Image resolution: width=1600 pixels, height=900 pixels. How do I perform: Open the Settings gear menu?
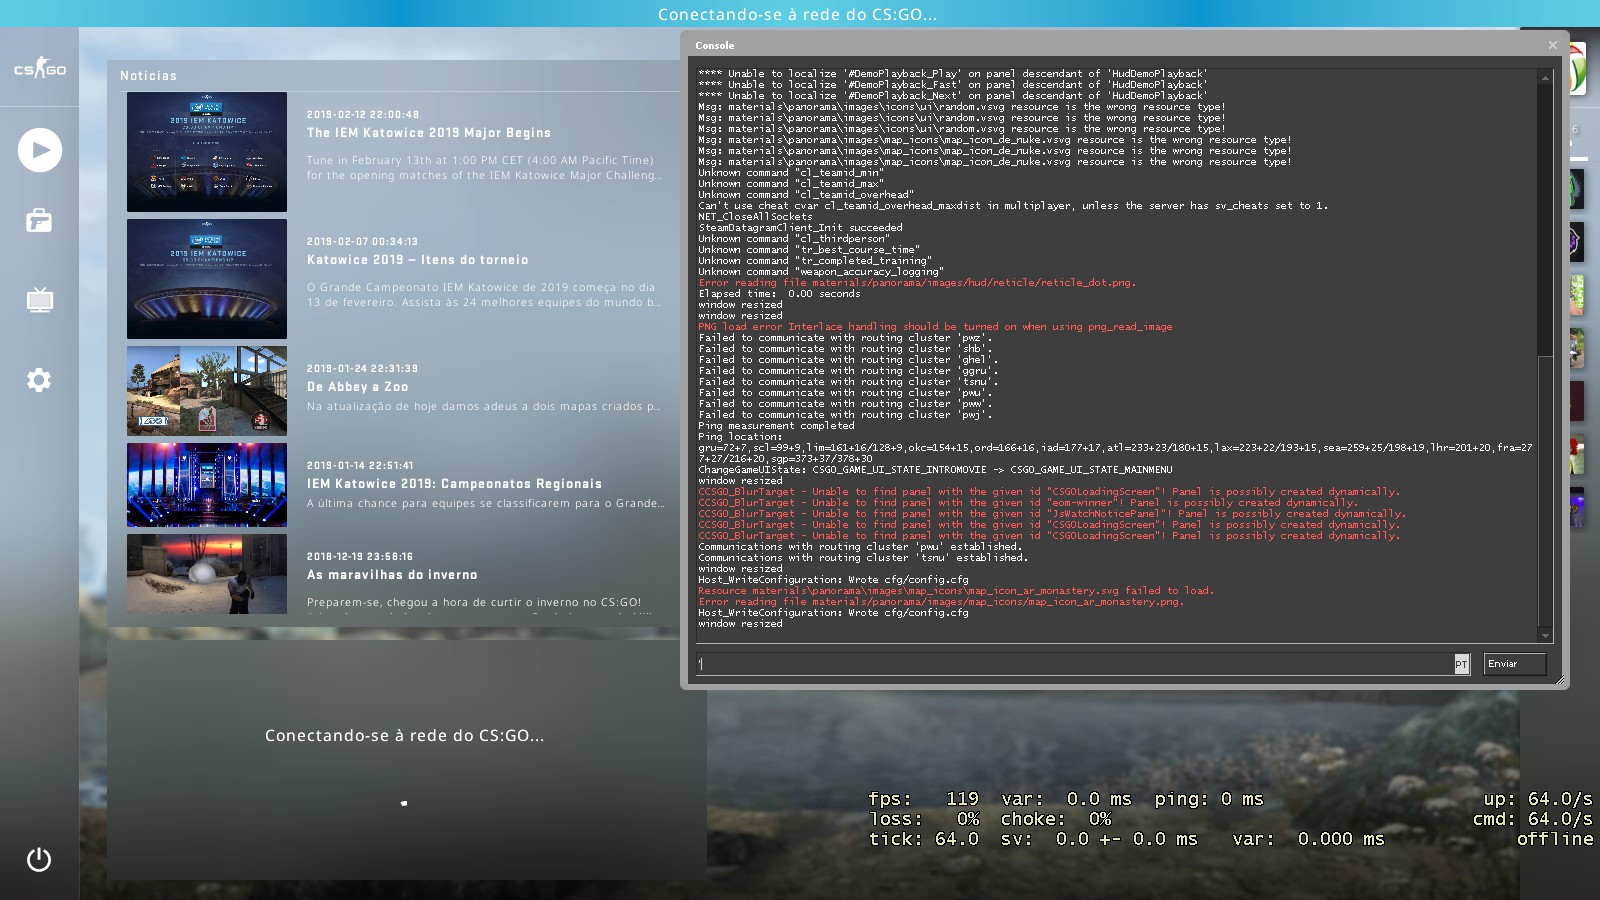39,380
